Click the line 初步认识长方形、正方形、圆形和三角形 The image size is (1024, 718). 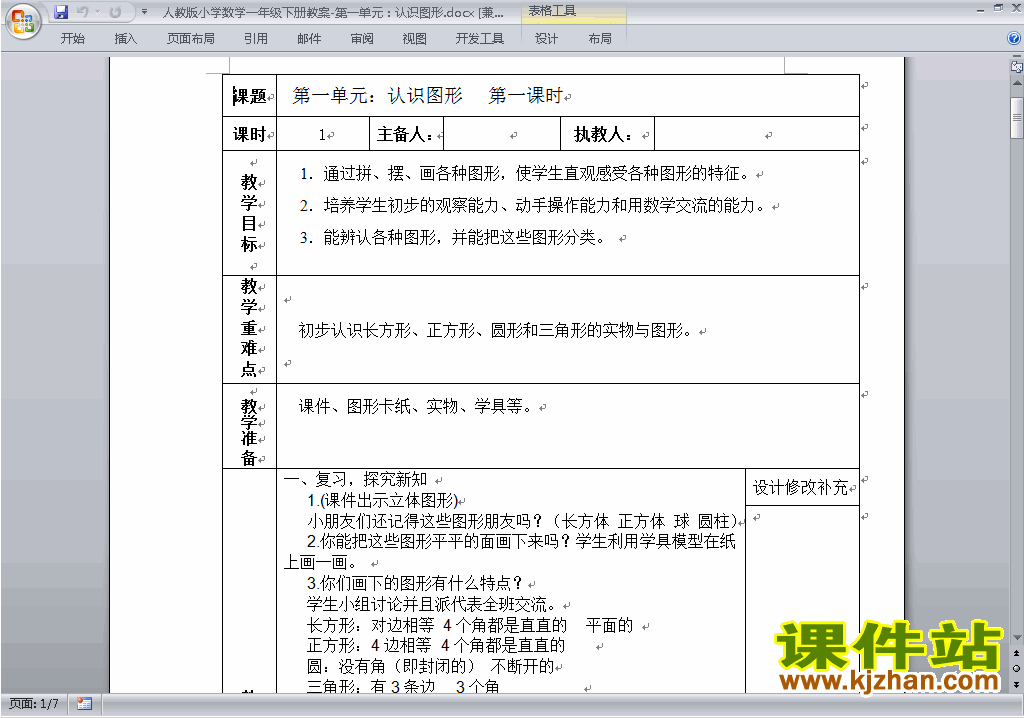496,331
